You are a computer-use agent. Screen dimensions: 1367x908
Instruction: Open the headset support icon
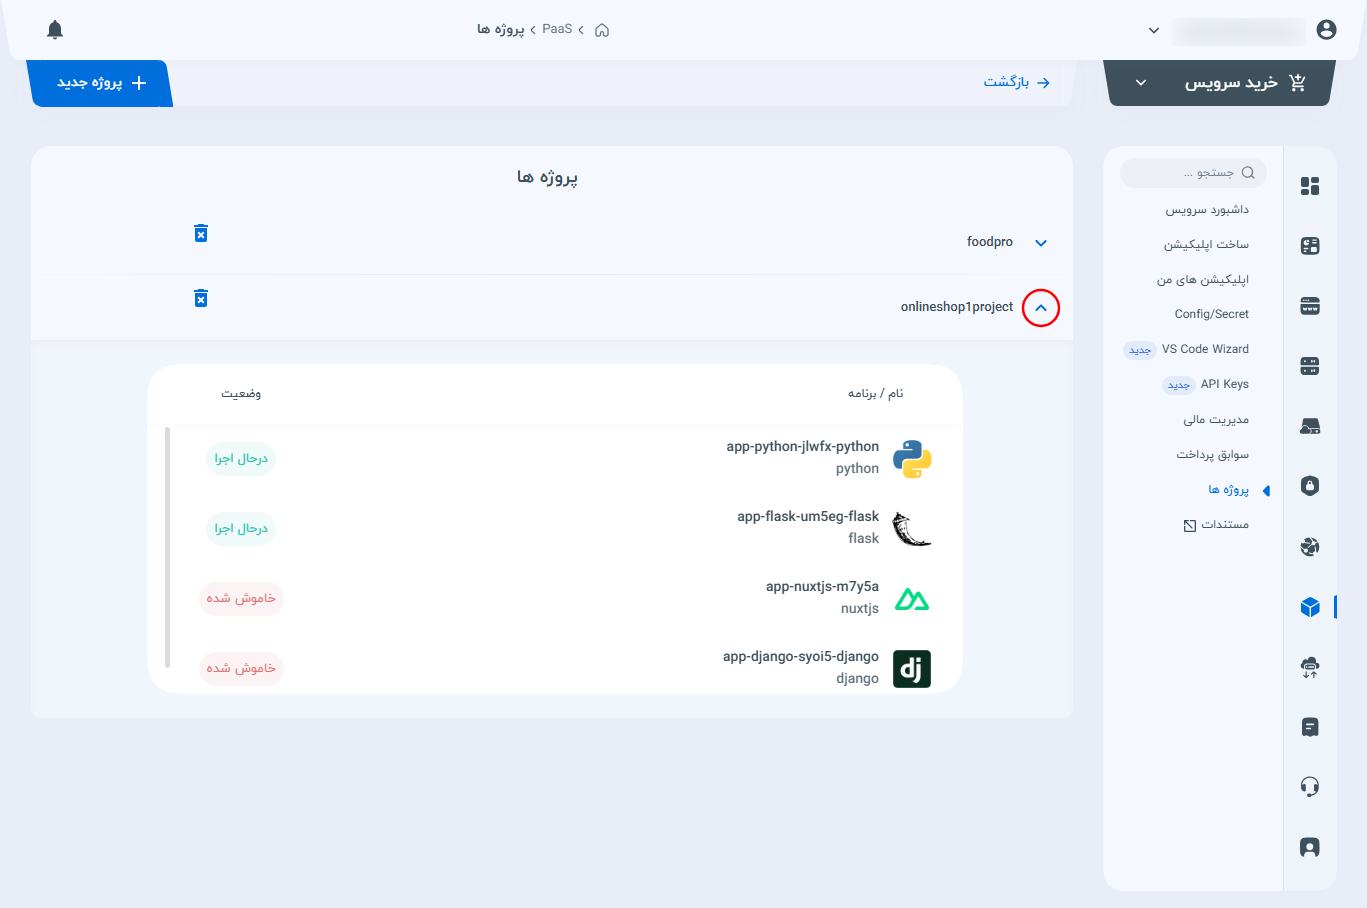1310,787
